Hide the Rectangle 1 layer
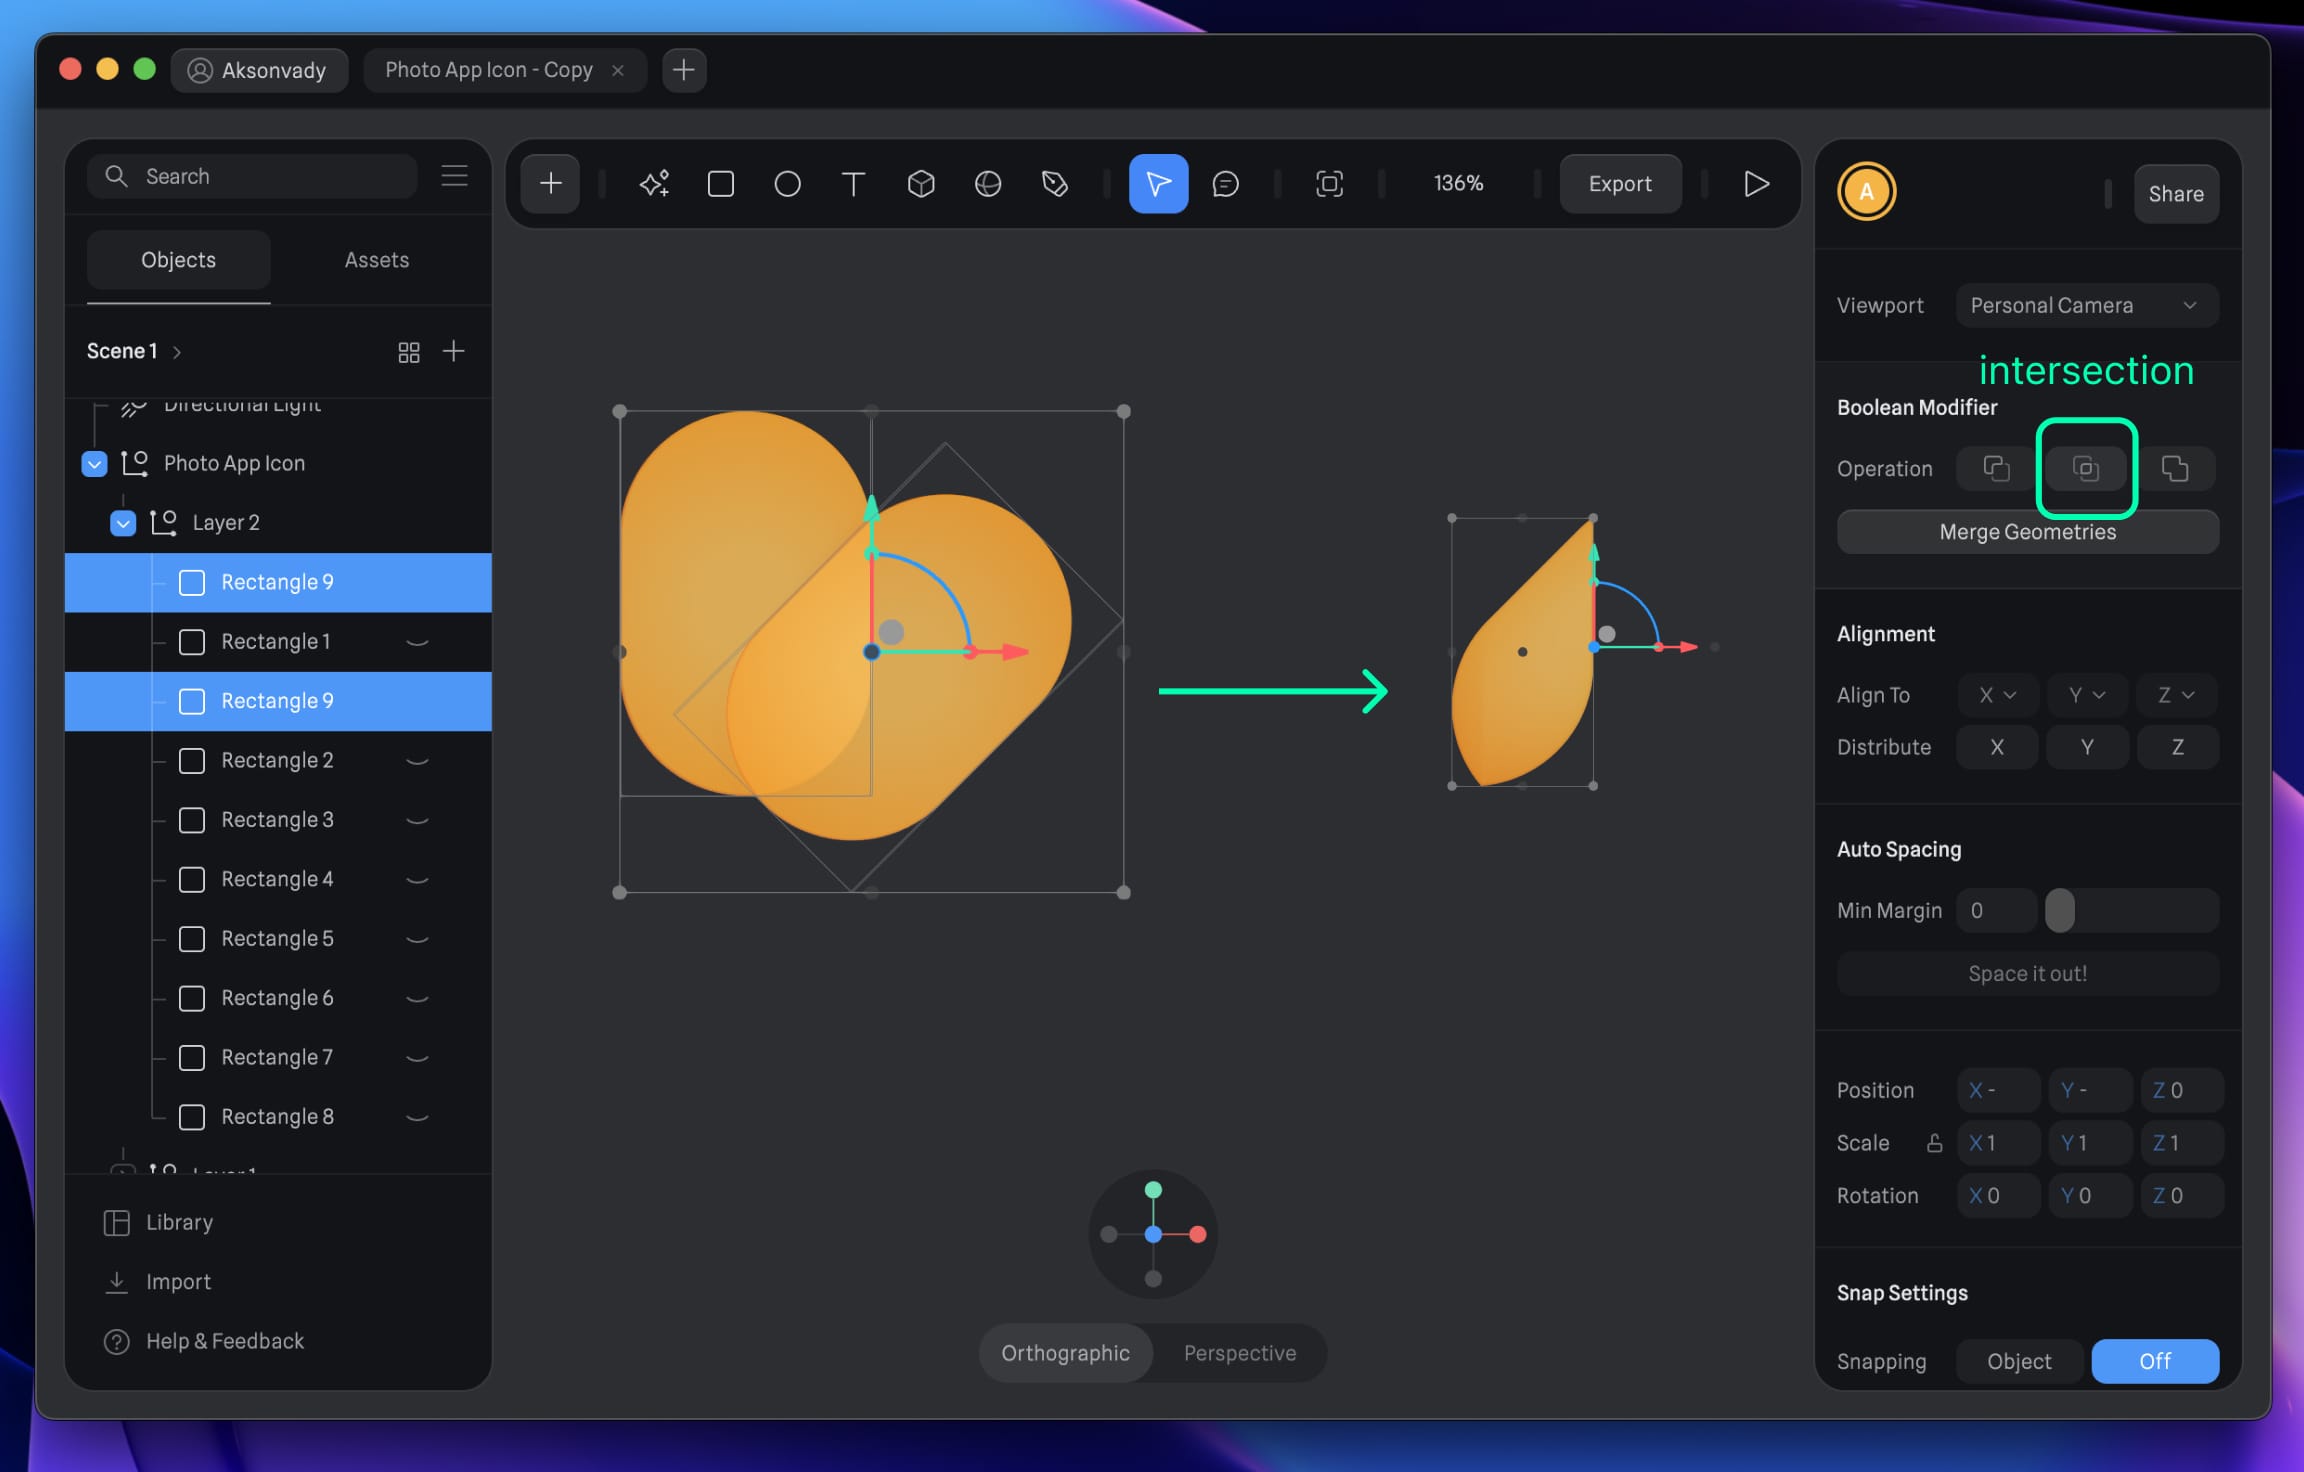The image size is (2304, 1472). click(417, 642)
